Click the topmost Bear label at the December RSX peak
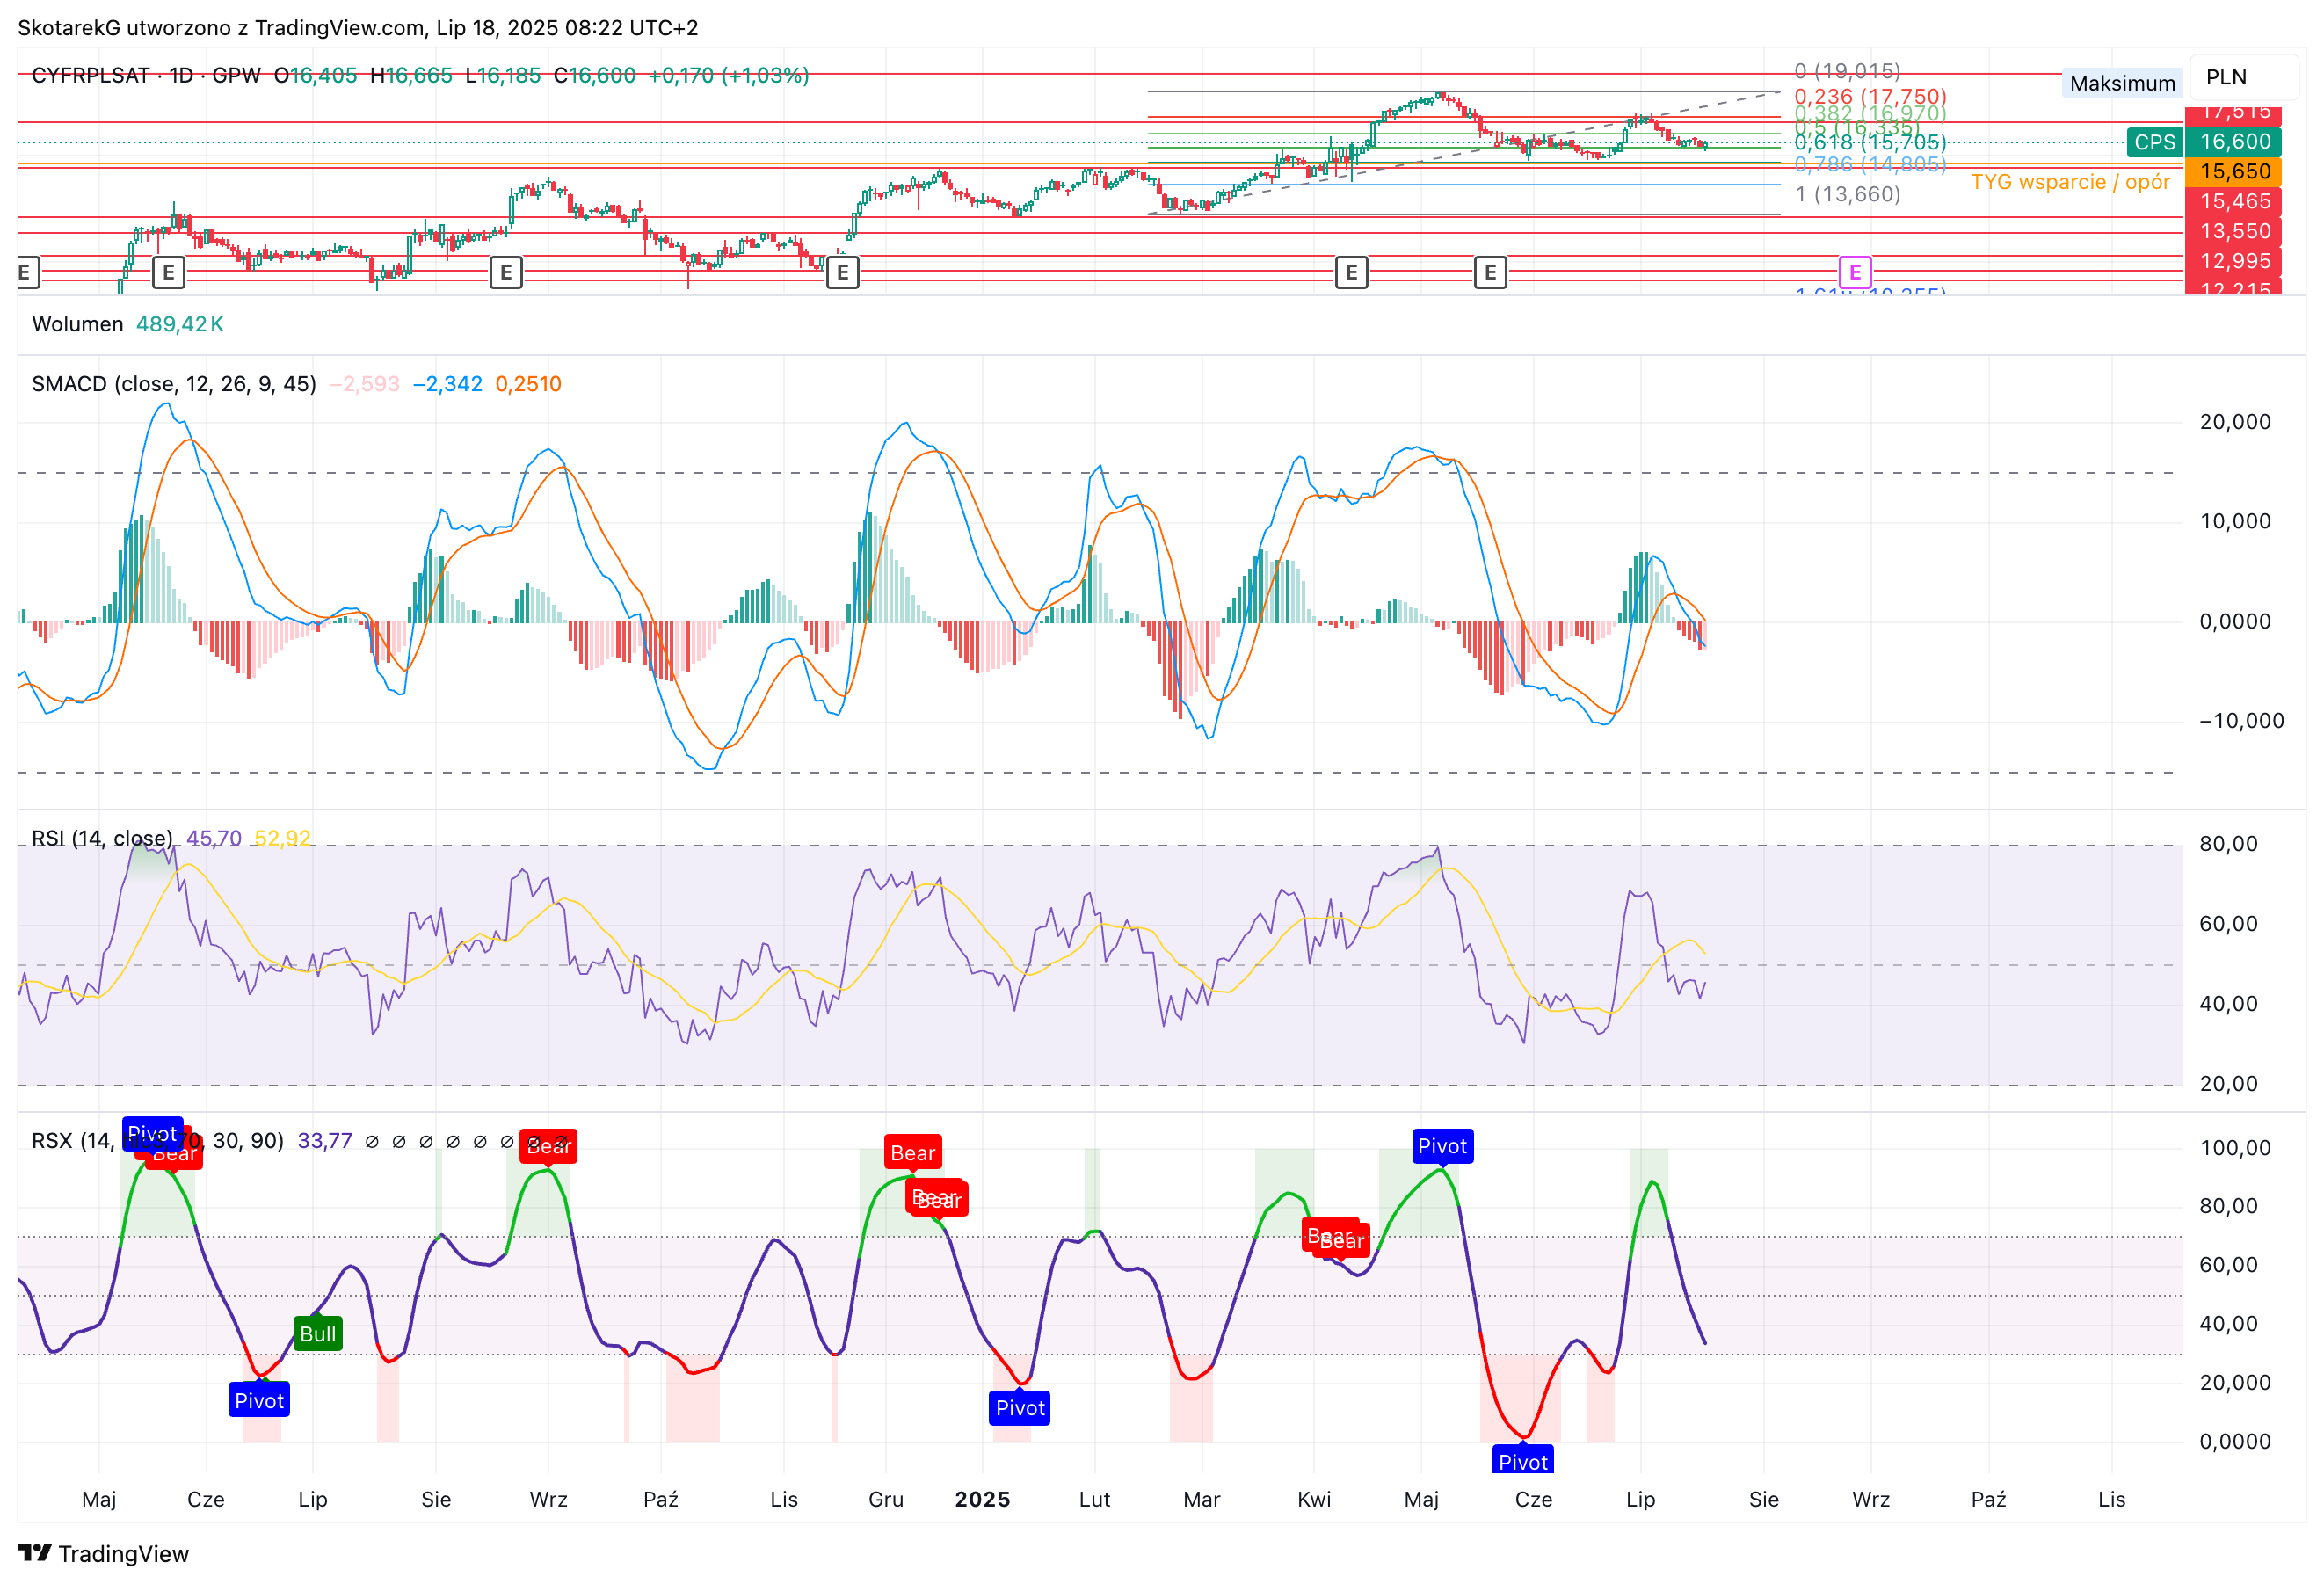Screen dimensions: 2324x1584 913,1152
